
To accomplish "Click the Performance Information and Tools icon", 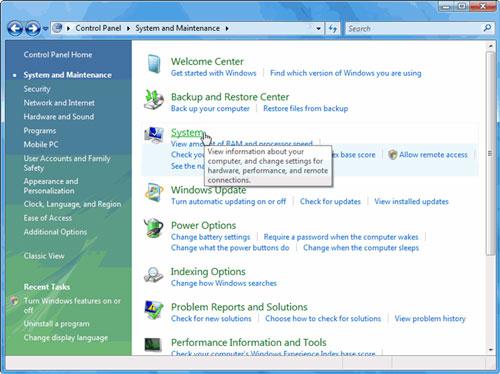I will point(153,345).
